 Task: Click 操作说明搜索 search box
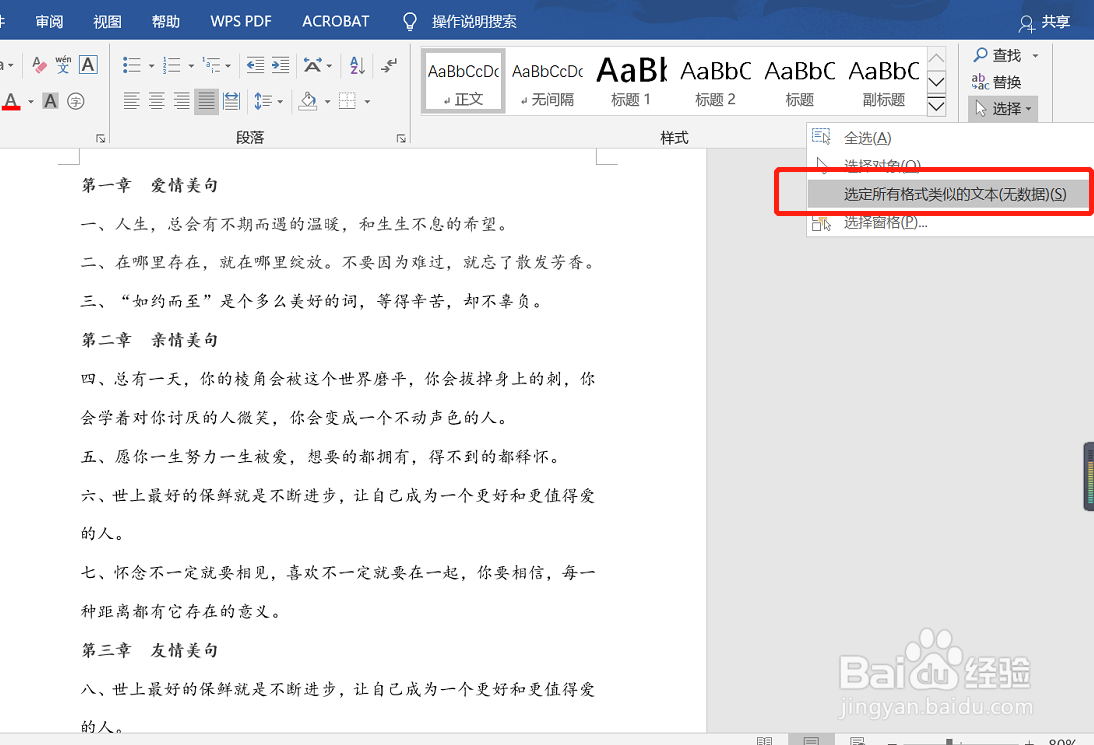click(474, 22)
